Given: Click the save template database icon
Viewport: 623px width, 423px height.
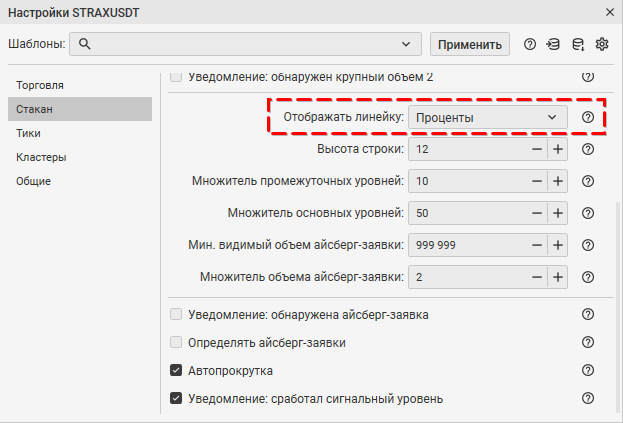Looking at the screenshot, I should [578, 44].
